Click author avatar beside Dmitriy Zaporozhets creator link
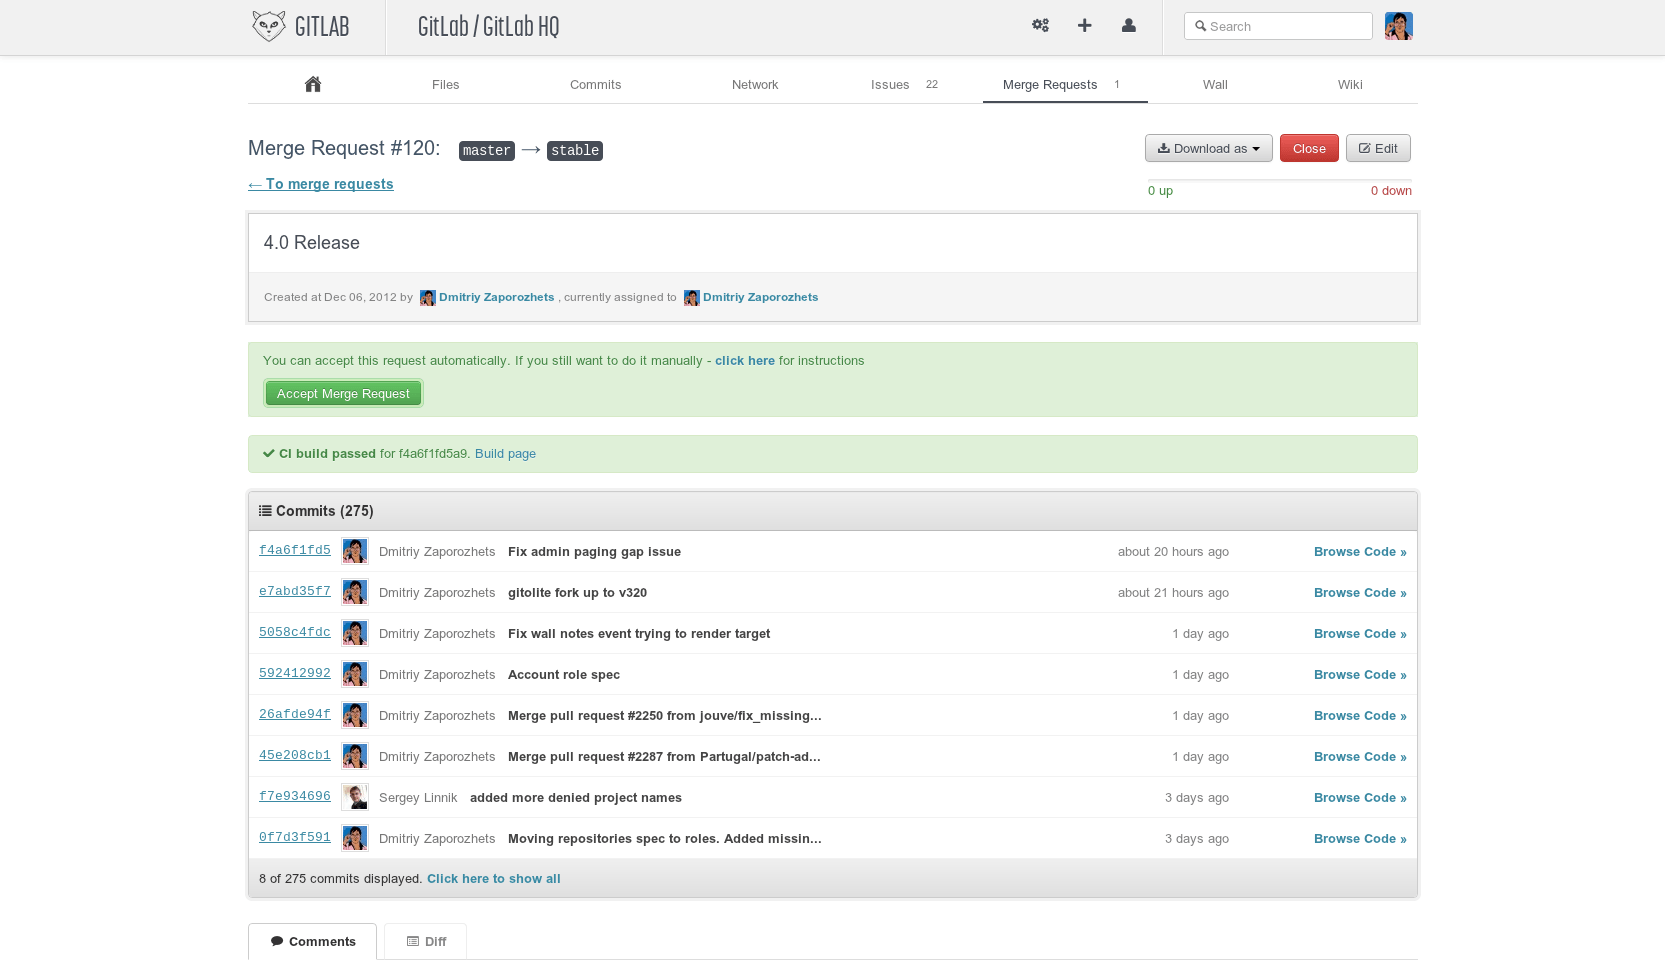This screenshot has height=973, width=1665. (x=427, y=298)
